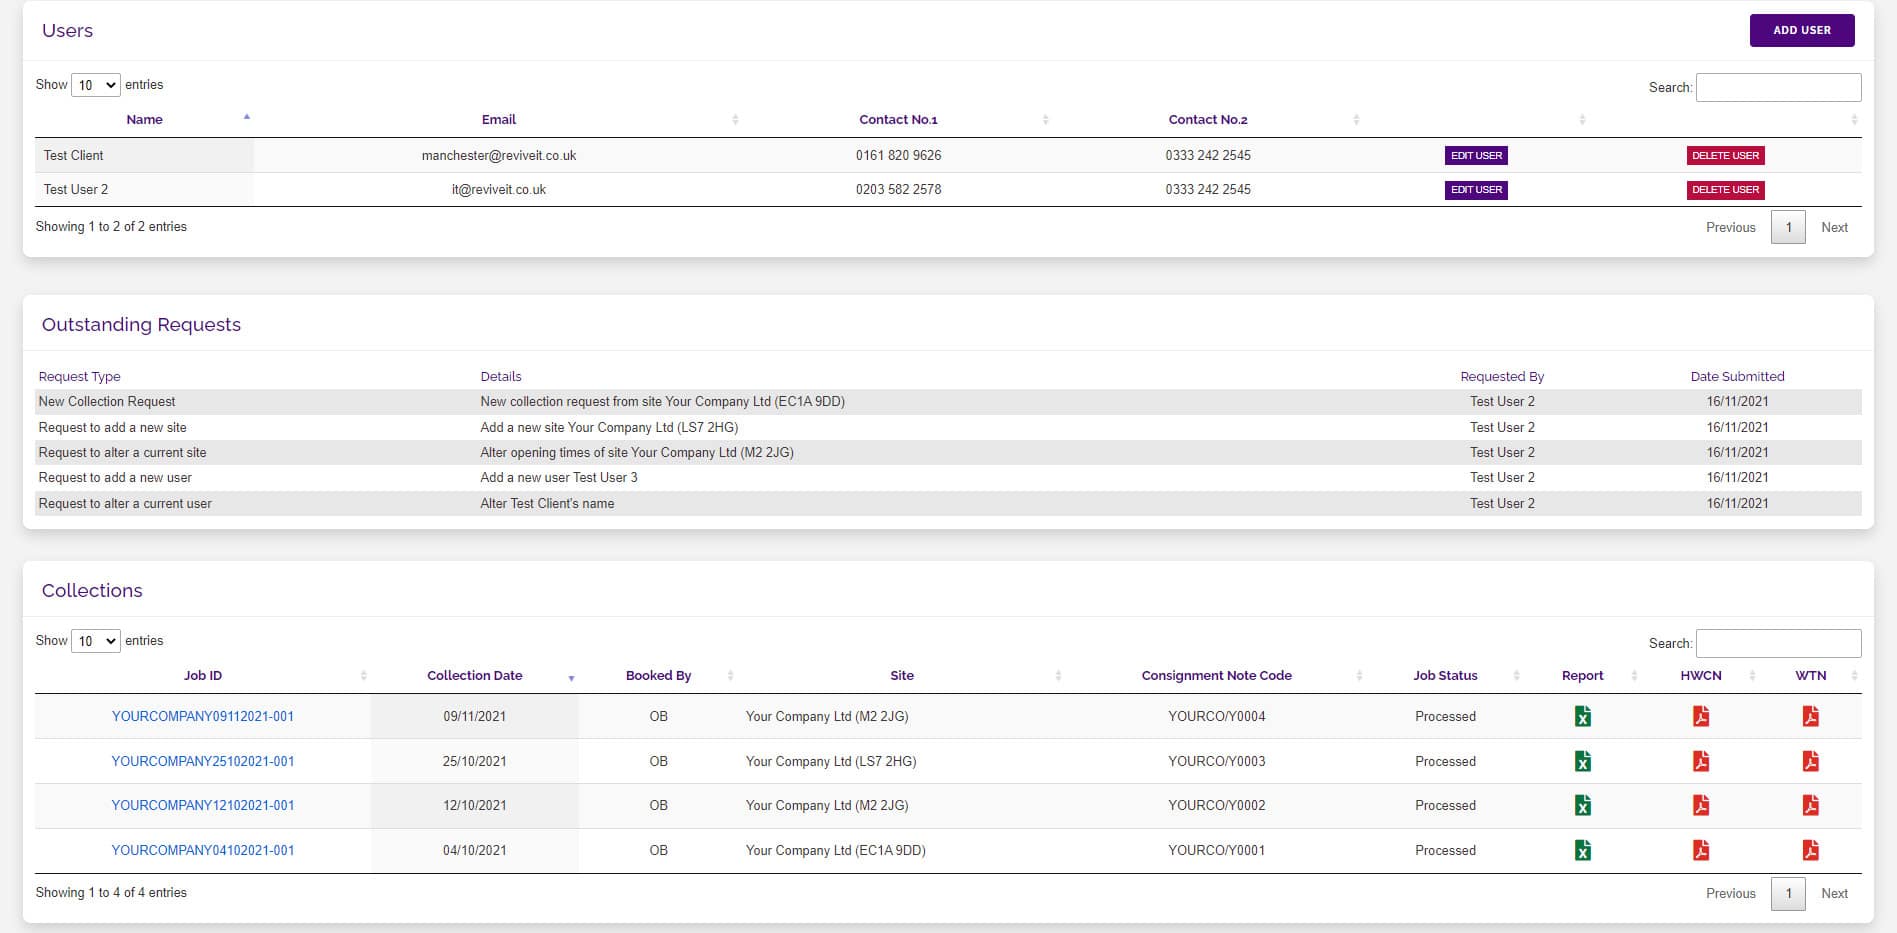Sort collections by Consignment Note Code
1897x933 pixels.
pyautogui.click(x=1217, y=676)
